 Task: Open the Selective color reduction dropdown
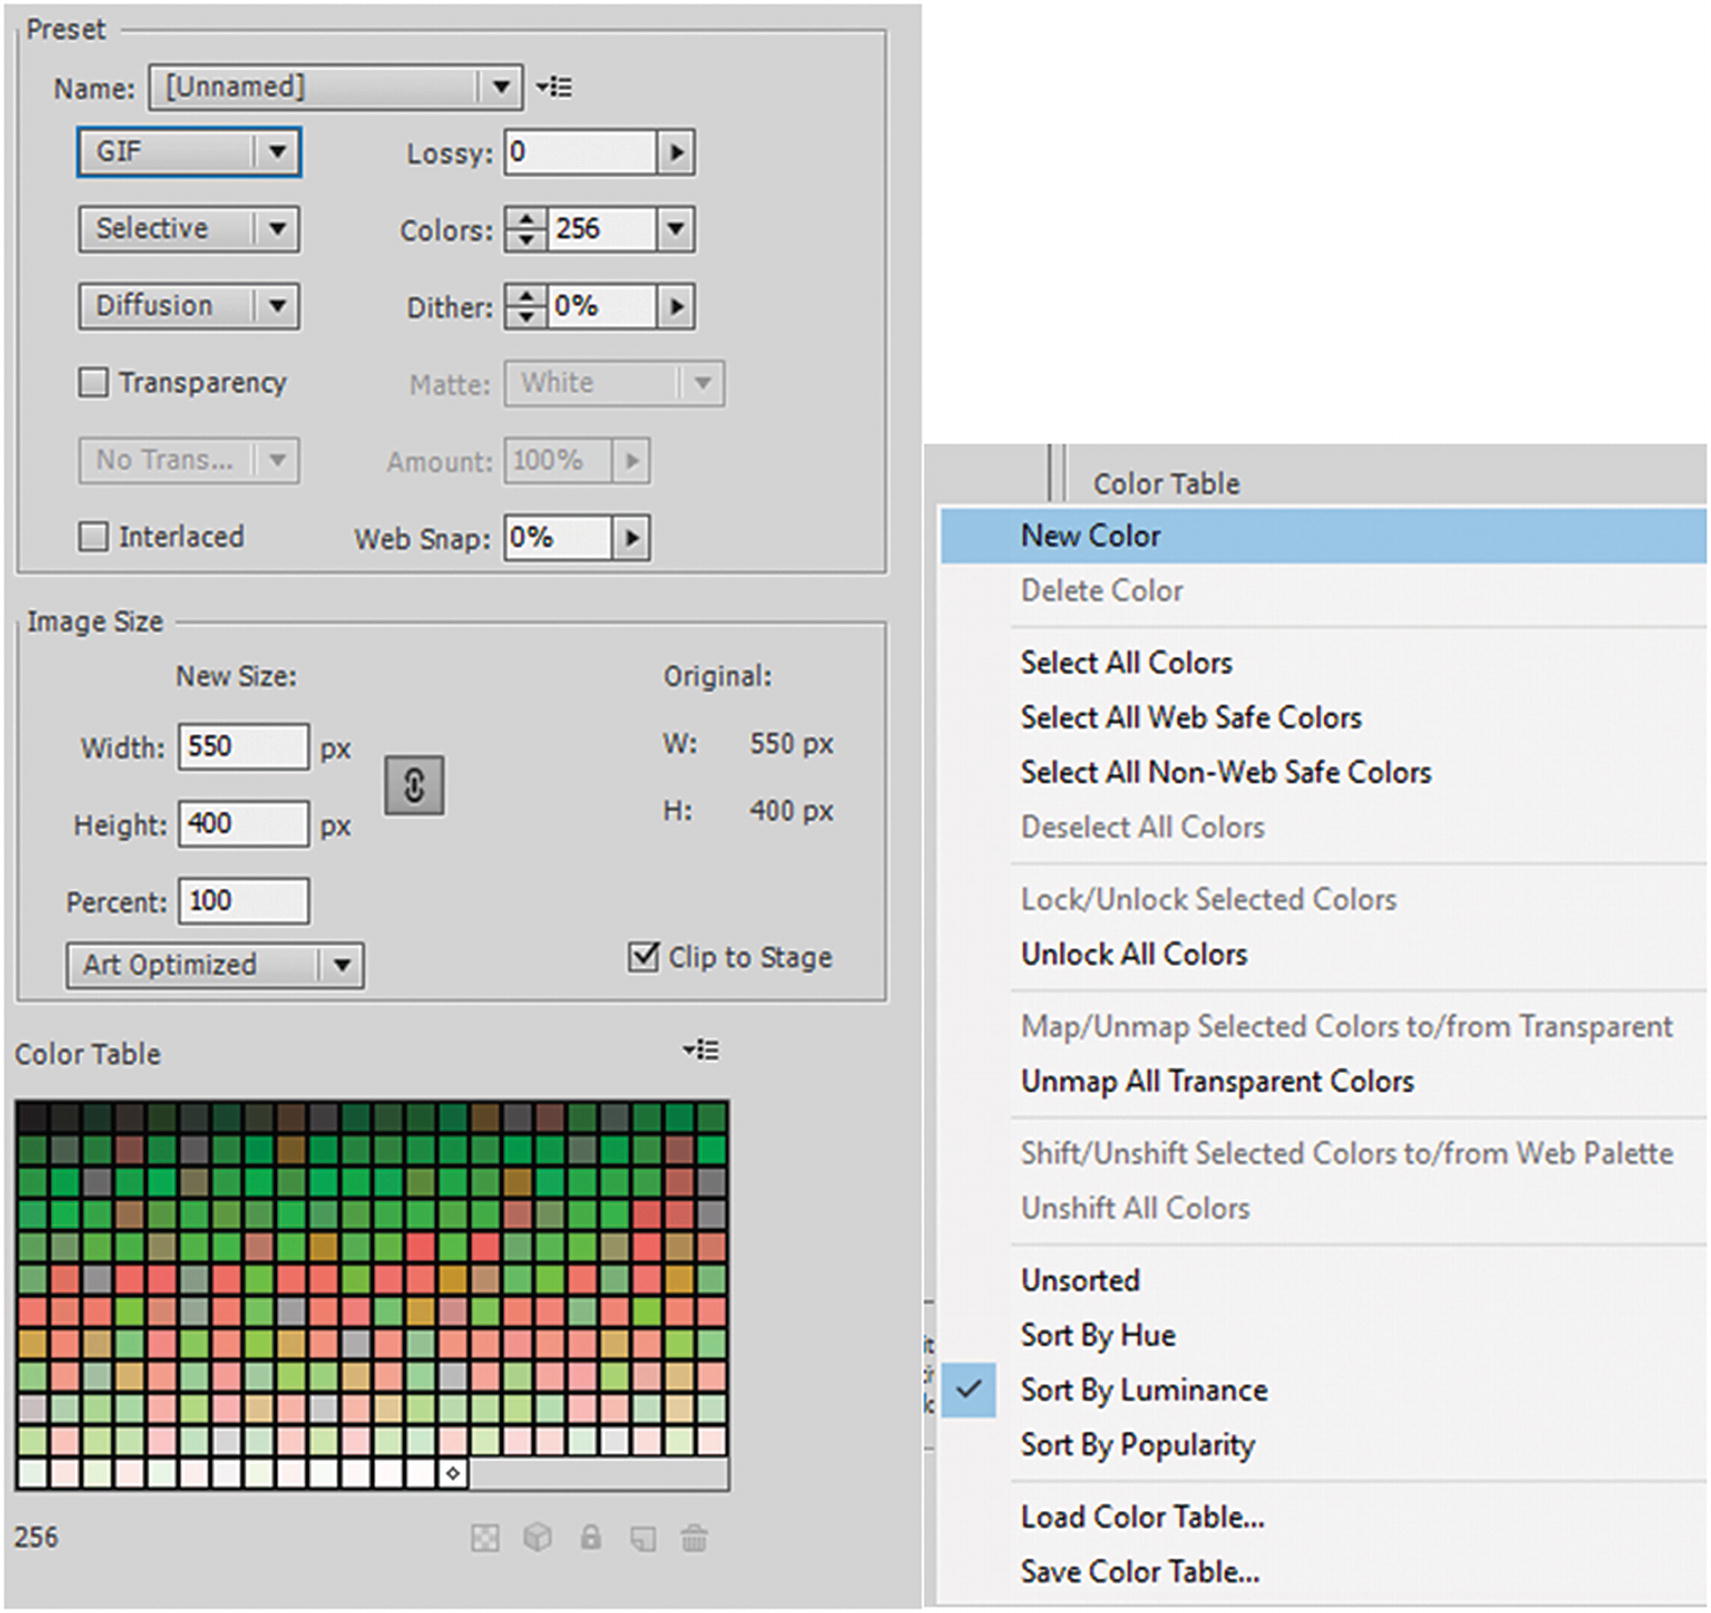(188, 229)
